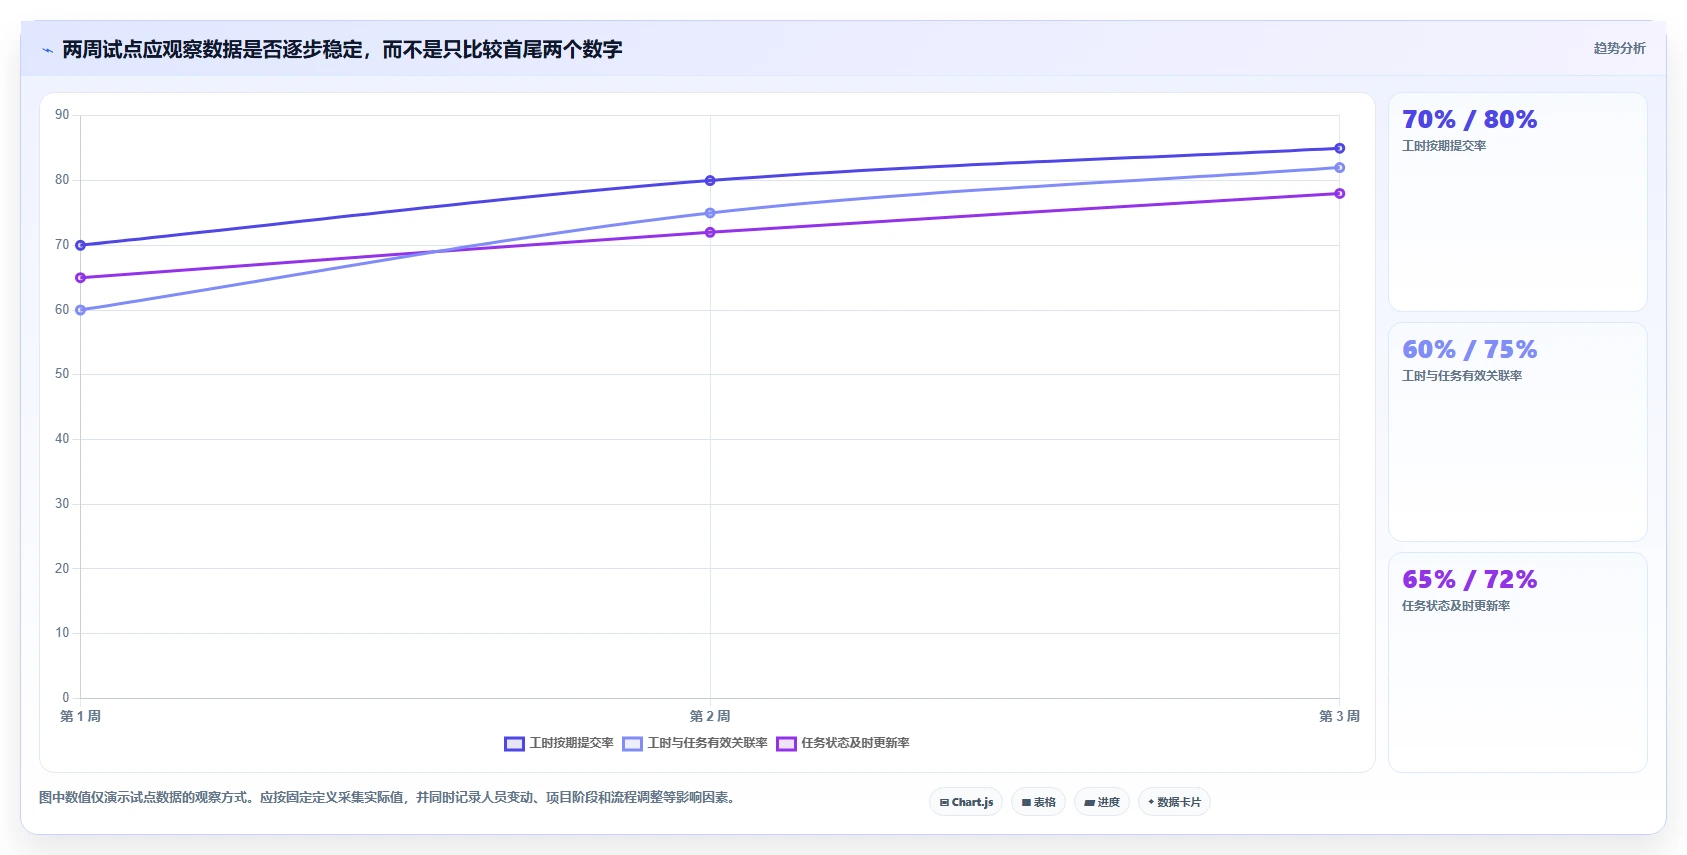Click the 0 y-axis tick label
The height and width of the screenshot is (855, 1687).
tap(66, 698)
